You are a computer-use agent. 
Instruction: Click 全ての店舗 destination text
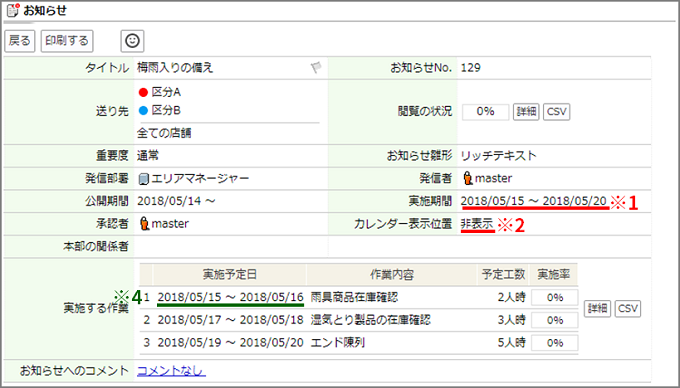164,133
